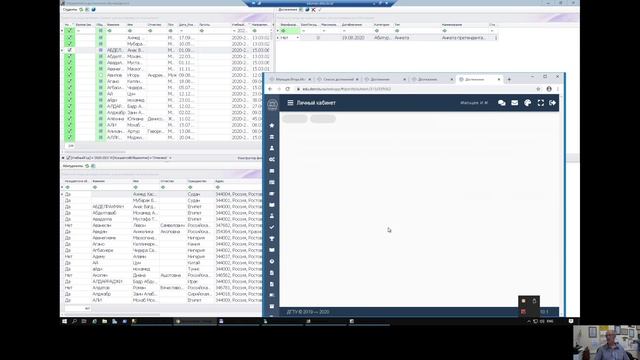The height and width of the screenshot is (360, 640).
Task: Toggle first-column checkbox in Ахмед student row
Action: click(x=69, y=38)
